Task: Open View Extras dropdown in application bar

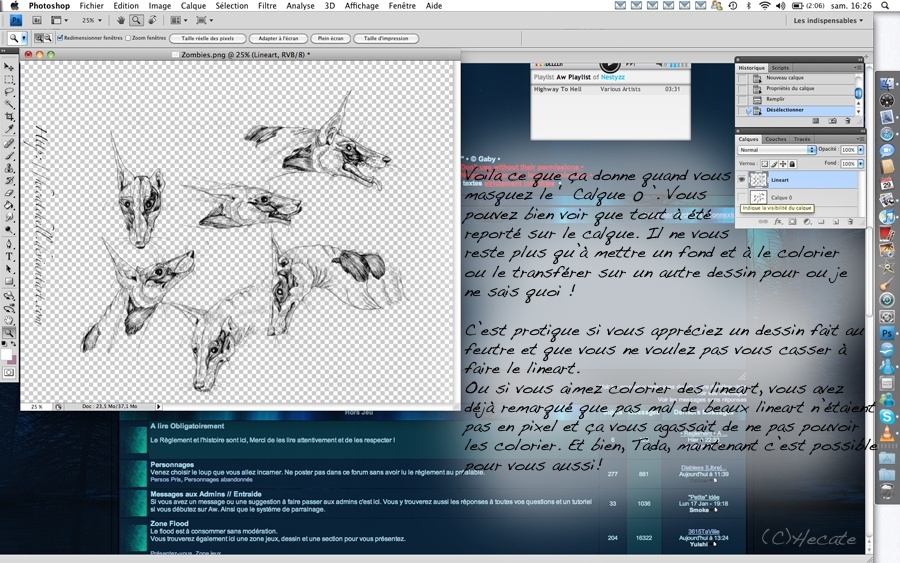Action: 59,20
